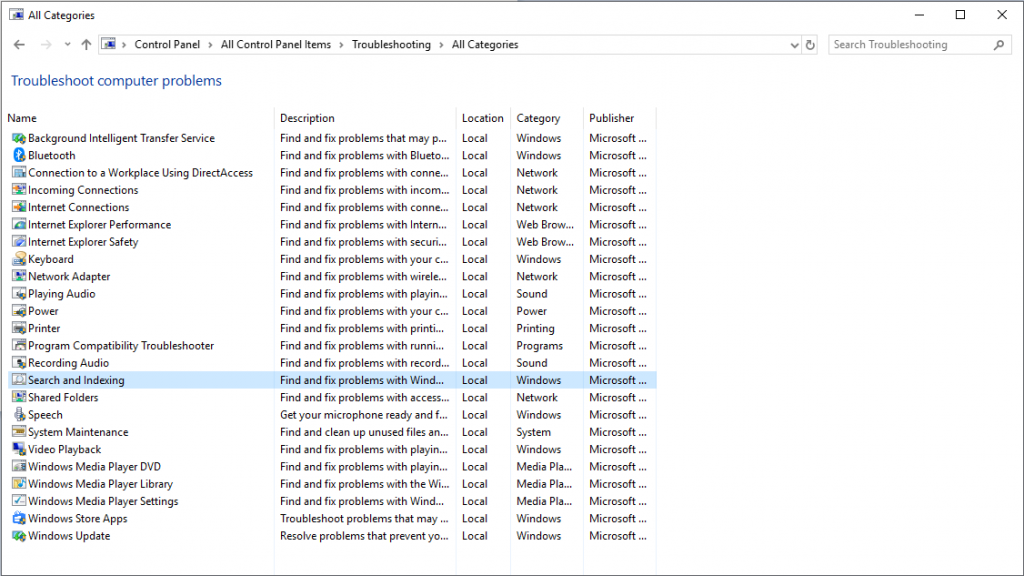This screenshot has width=1024, height=576.
Task: Expand chevron after Troubleshooting breadcrumb
Action: [441, 45]
